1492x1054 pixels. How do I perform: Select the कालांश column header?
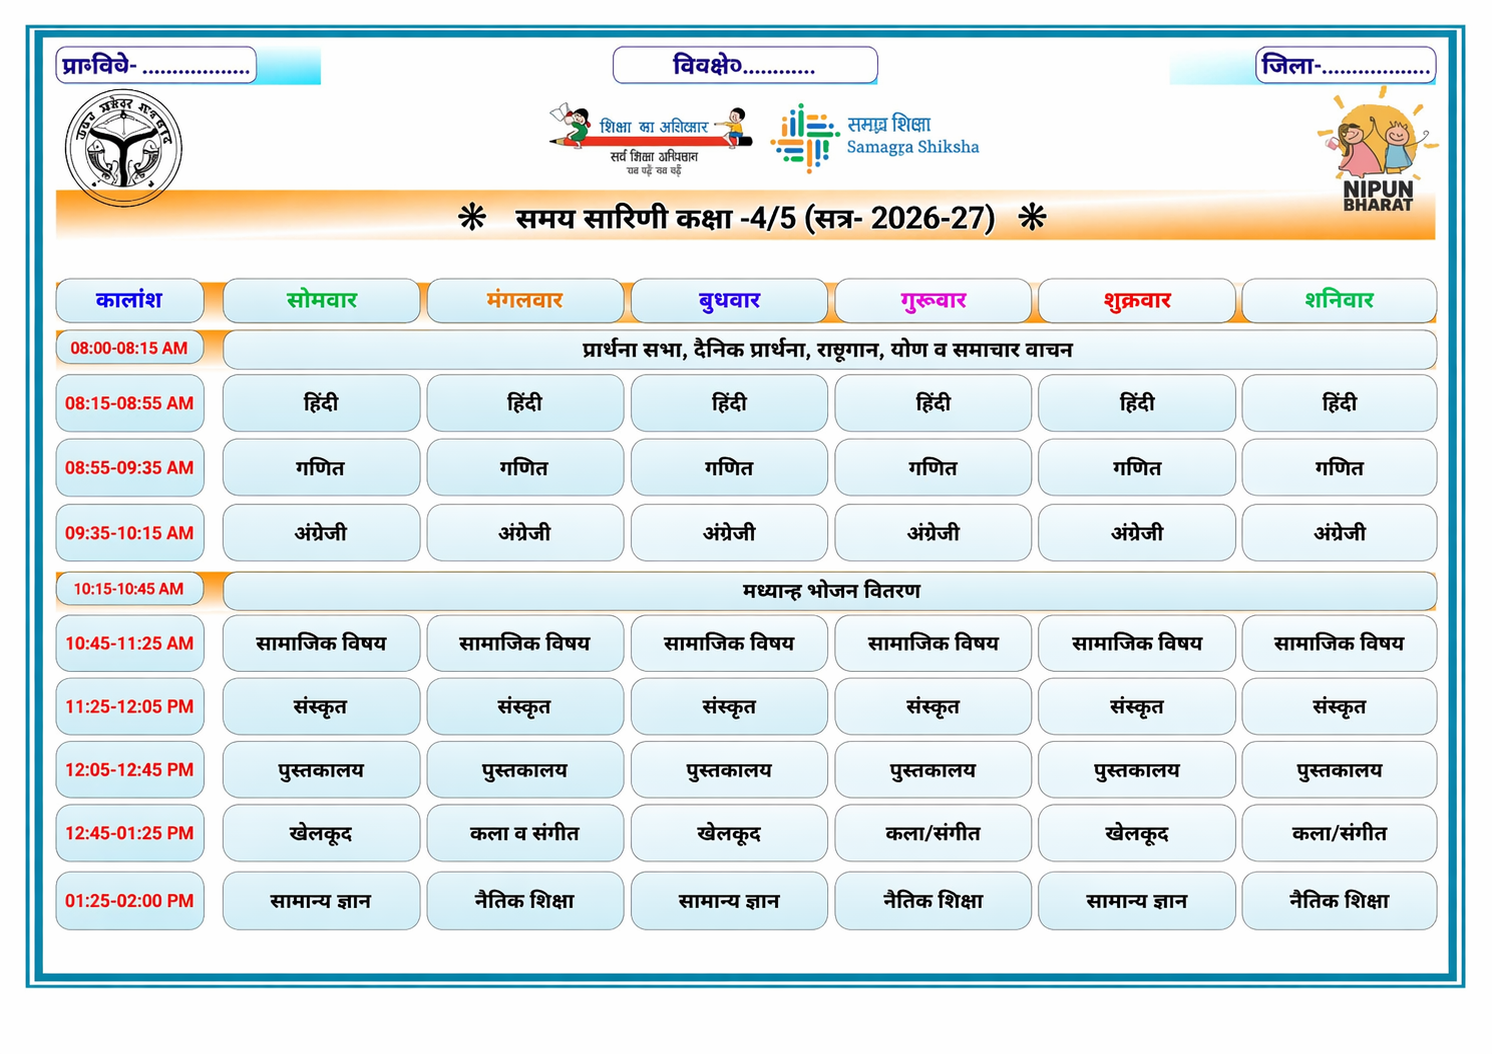[x=129, y=300]
